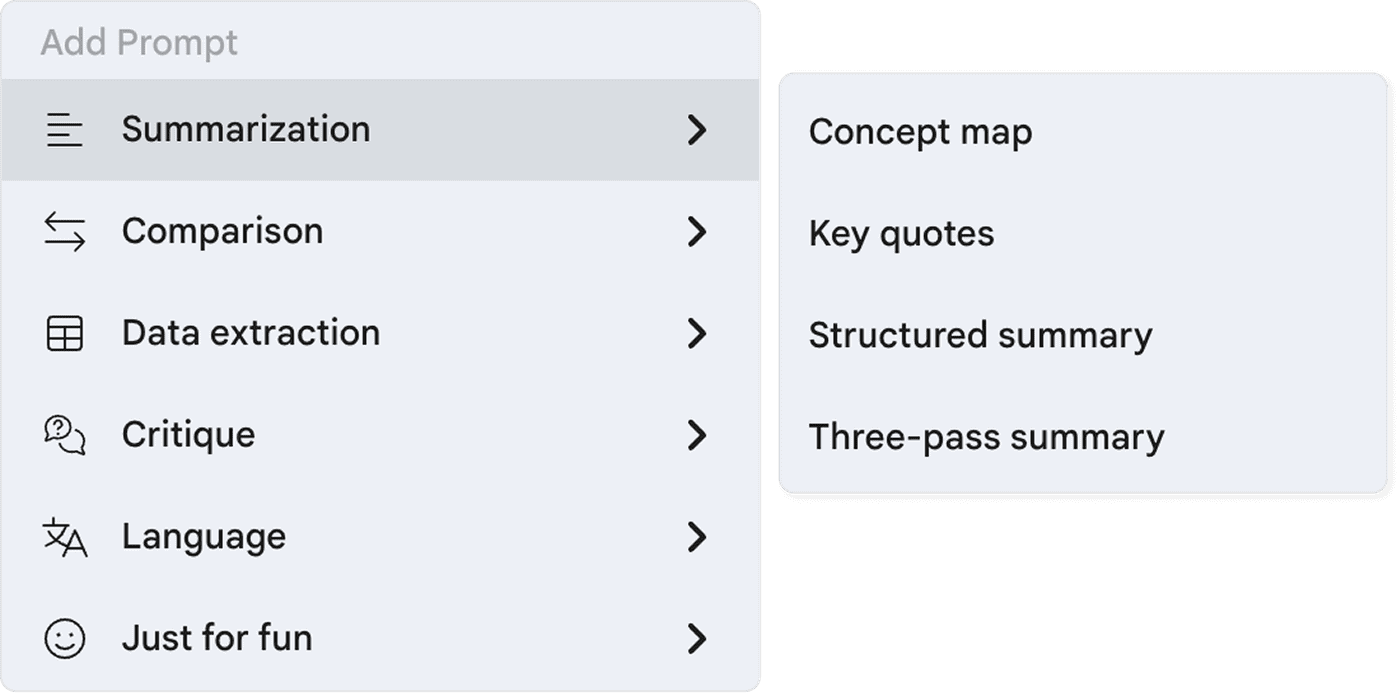Open the Comparison menu entry
This screenshot has width=1400, height=693.
point(380,232)
